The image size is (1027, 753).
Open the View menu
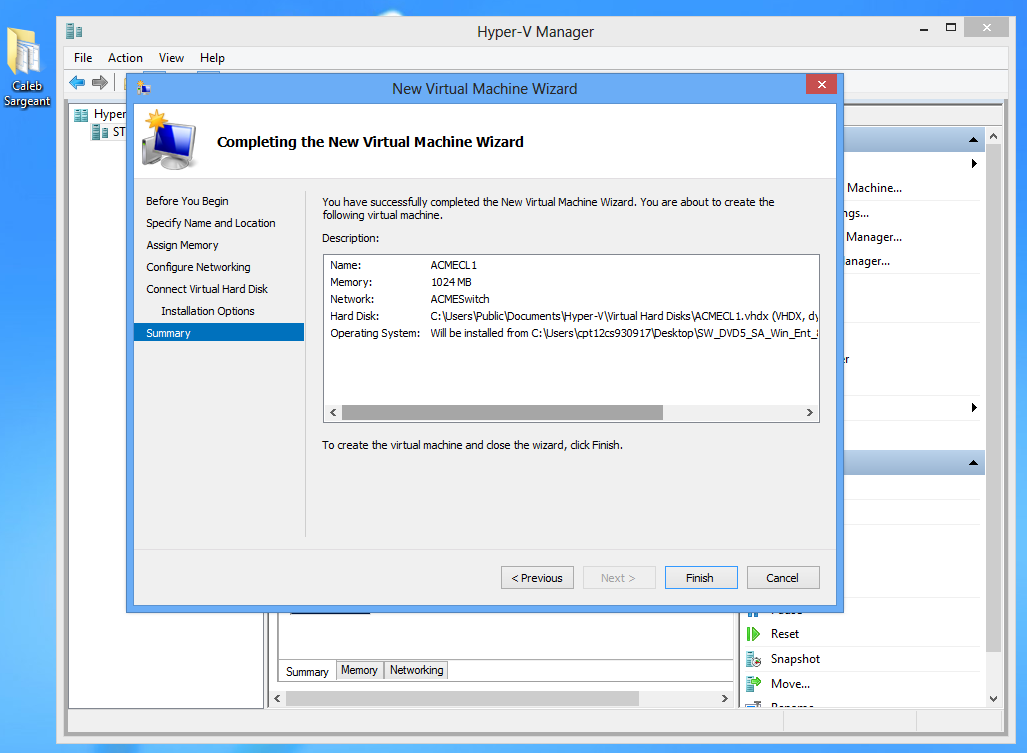pyautogui.click(x=171, y=58)
